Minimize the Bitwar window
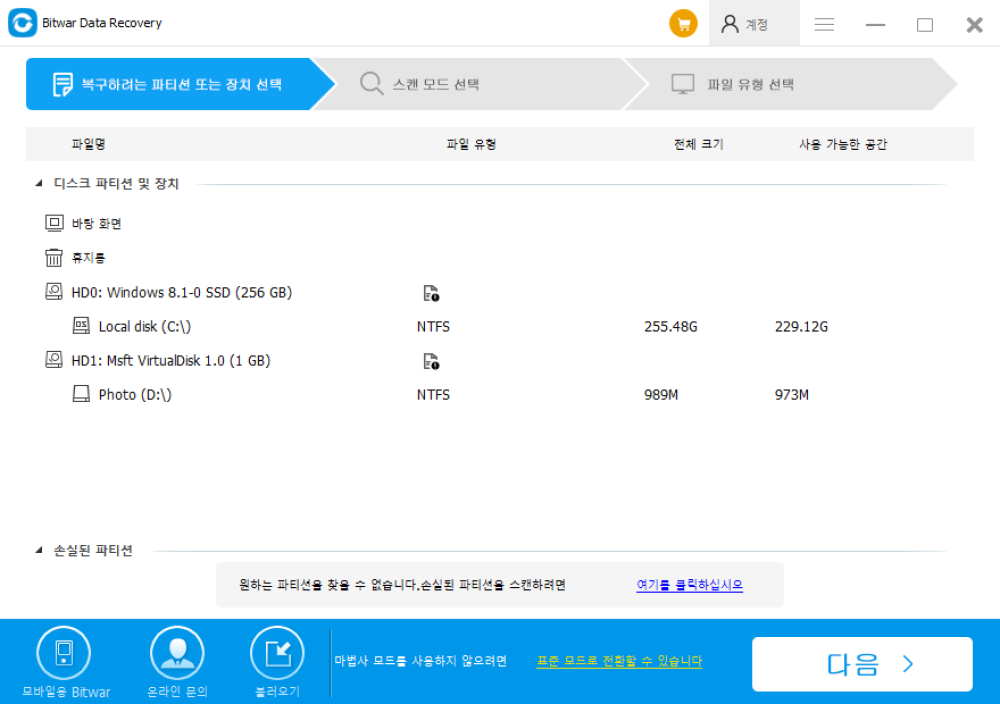Image resolution: width=1000 pixels, height=704 pixels. 875,24
